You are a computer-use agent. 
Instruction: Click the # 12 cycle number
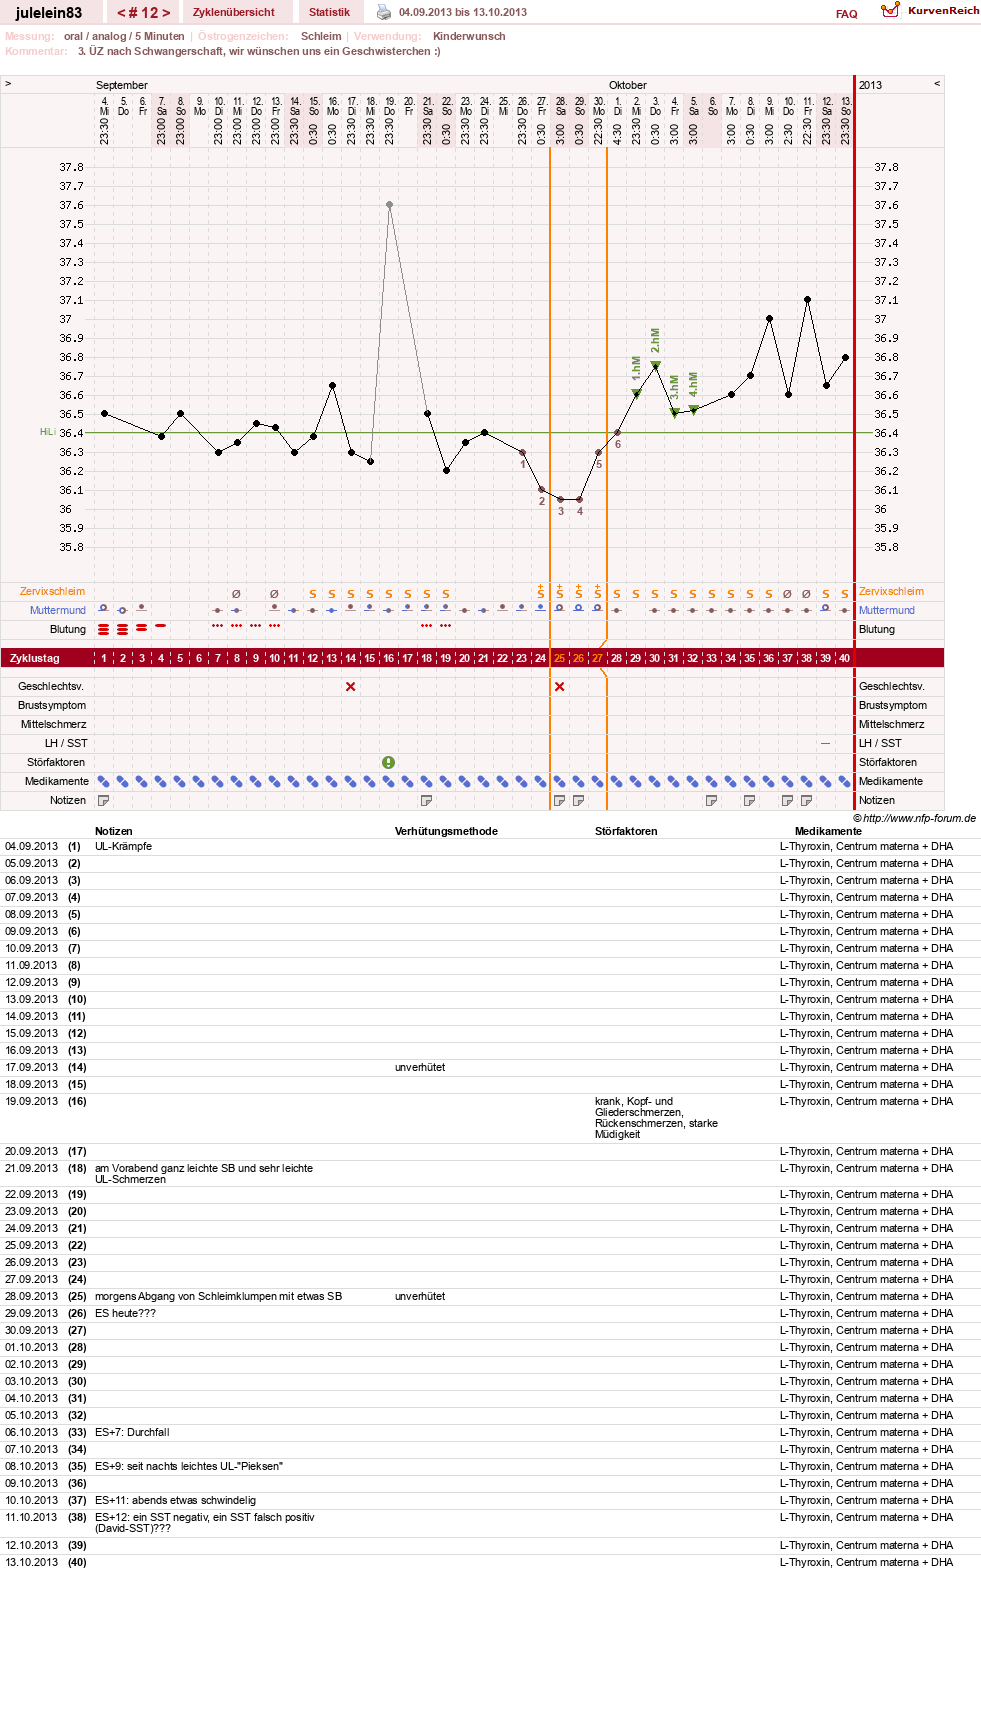point(144,13)
